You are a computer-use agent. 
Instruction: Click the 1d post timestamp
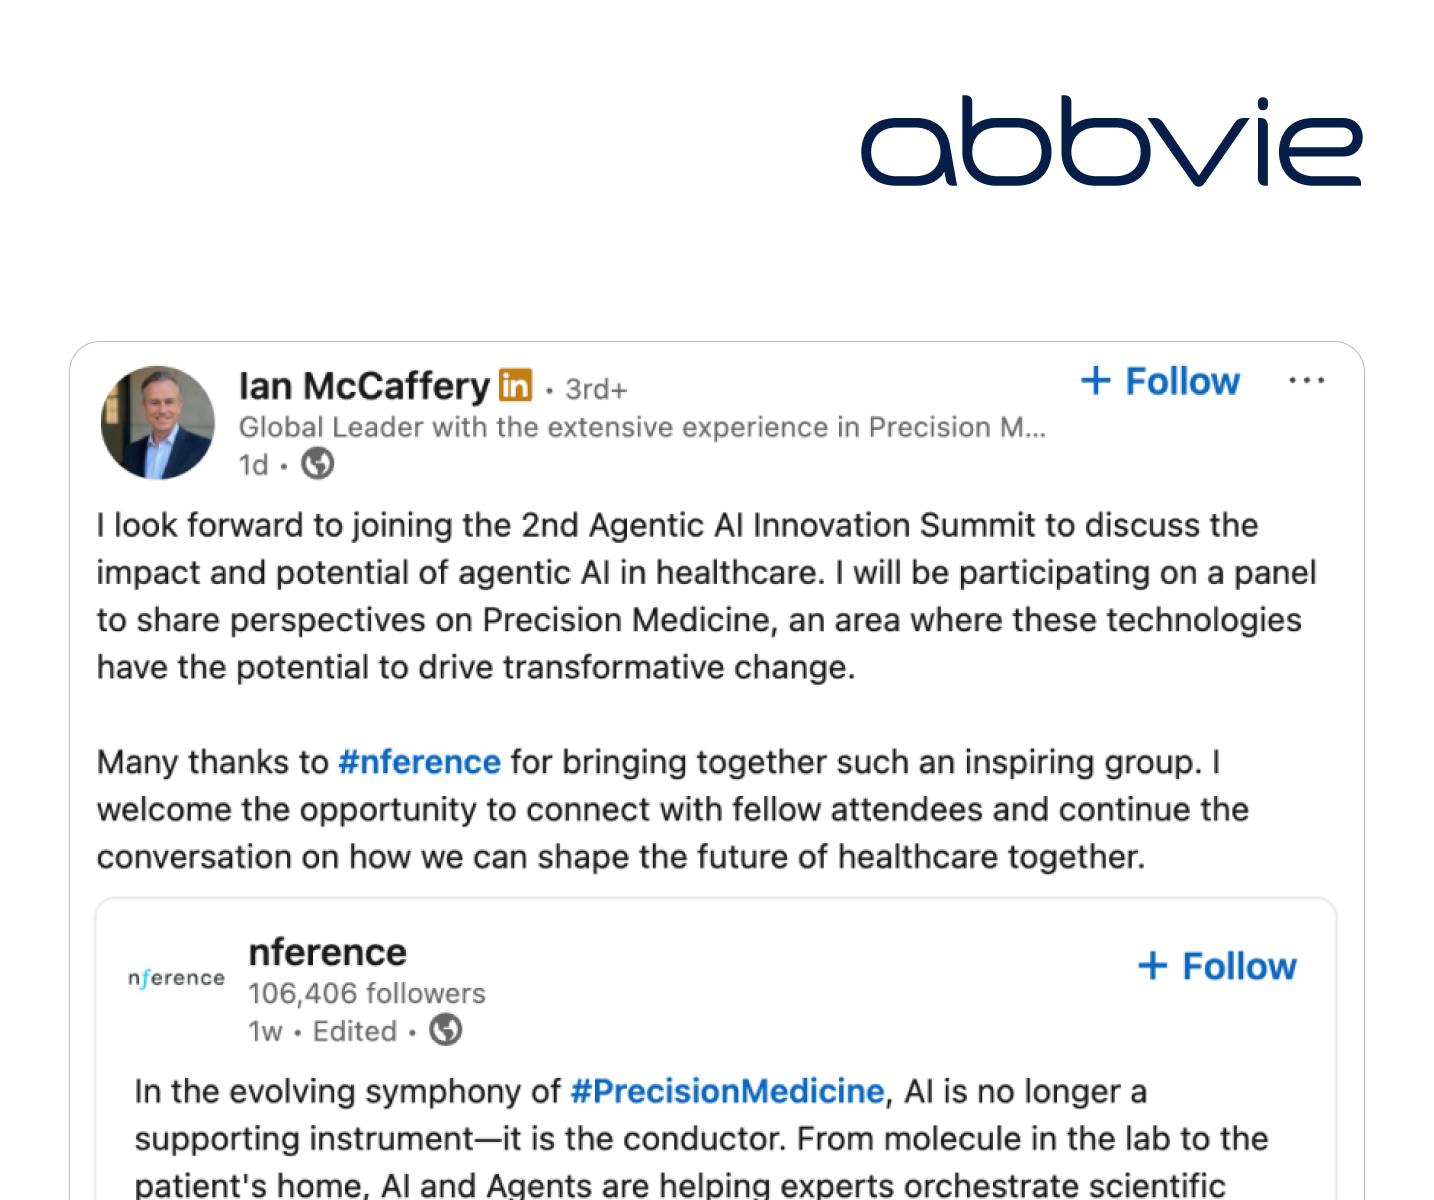254,465
